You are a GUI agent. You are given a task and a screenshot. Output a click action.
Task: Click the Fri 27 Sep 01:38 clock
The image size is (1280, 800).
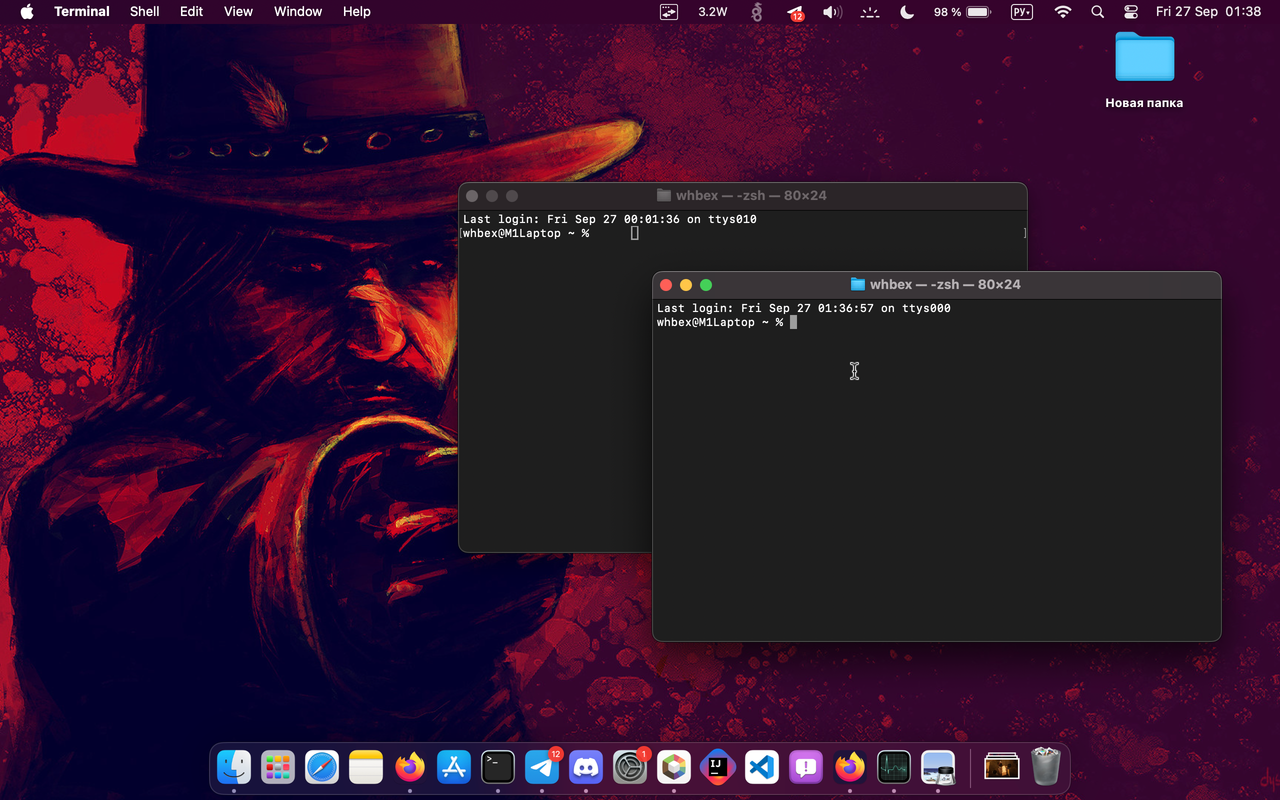pyautogui.click(x=1208, y=12)
